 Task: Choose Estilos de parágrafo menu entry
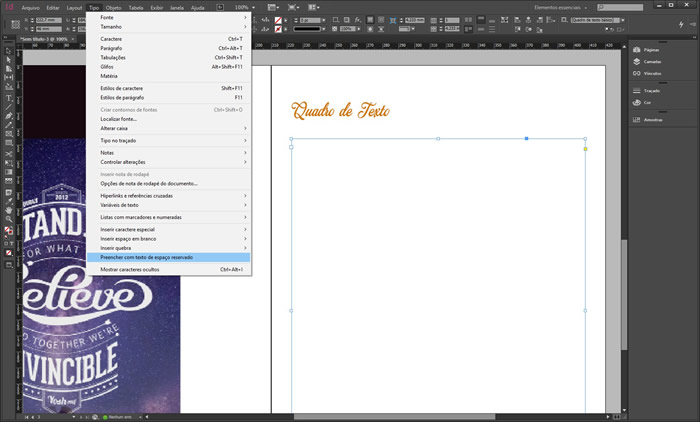pos(122,97)
